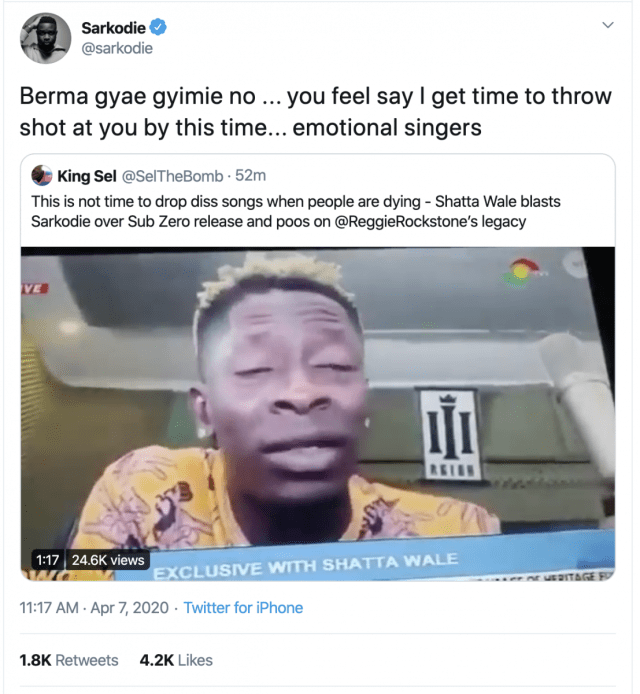The image size is (640, 694).
Task: Open King Sel's profile name
Action: pos(87,176)
